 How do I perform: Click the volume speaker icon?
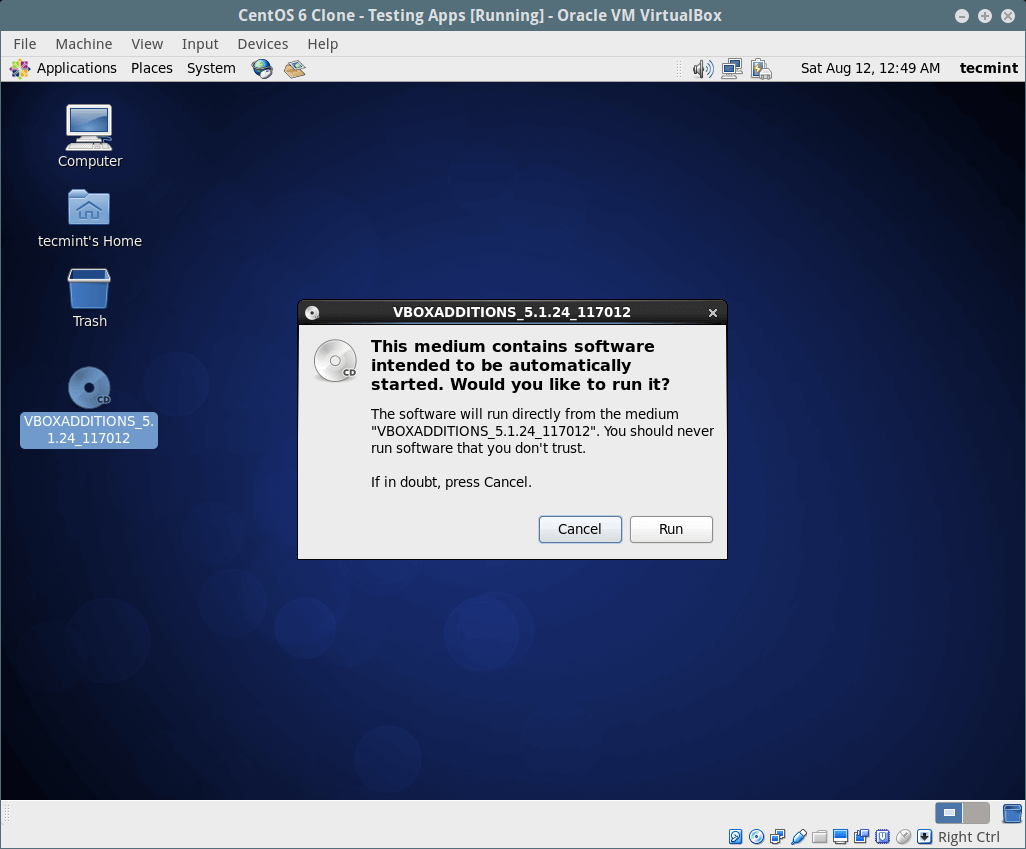point(703,68)
